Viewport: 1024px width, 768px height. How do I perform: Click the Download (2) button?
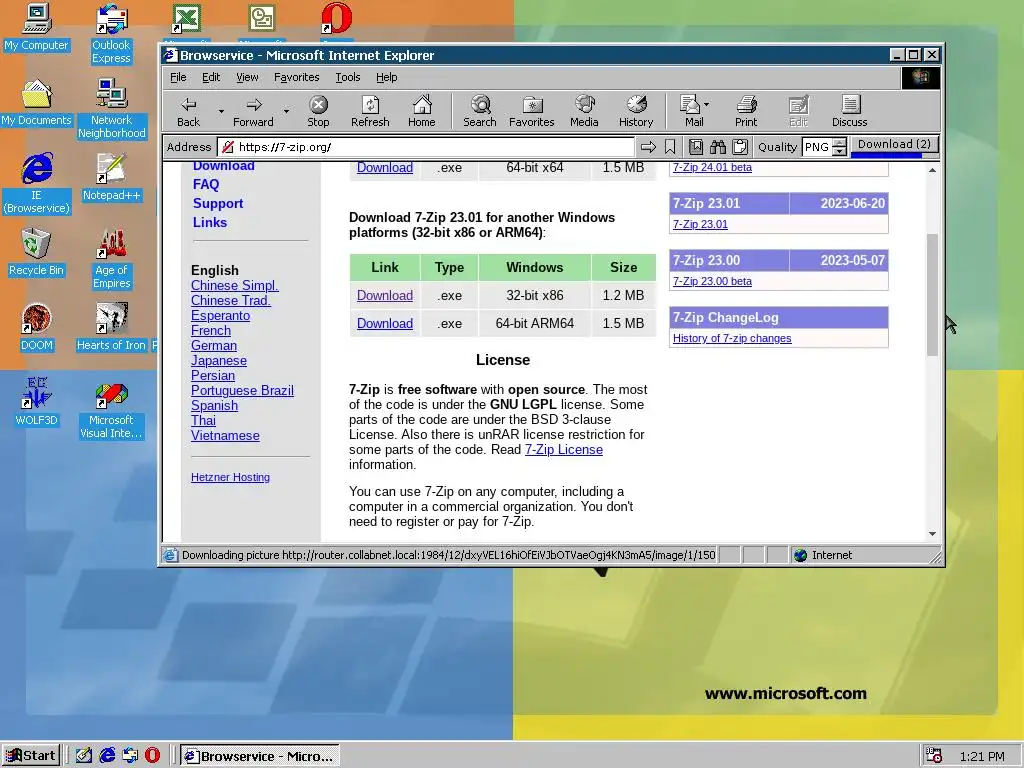pos(894,146)
